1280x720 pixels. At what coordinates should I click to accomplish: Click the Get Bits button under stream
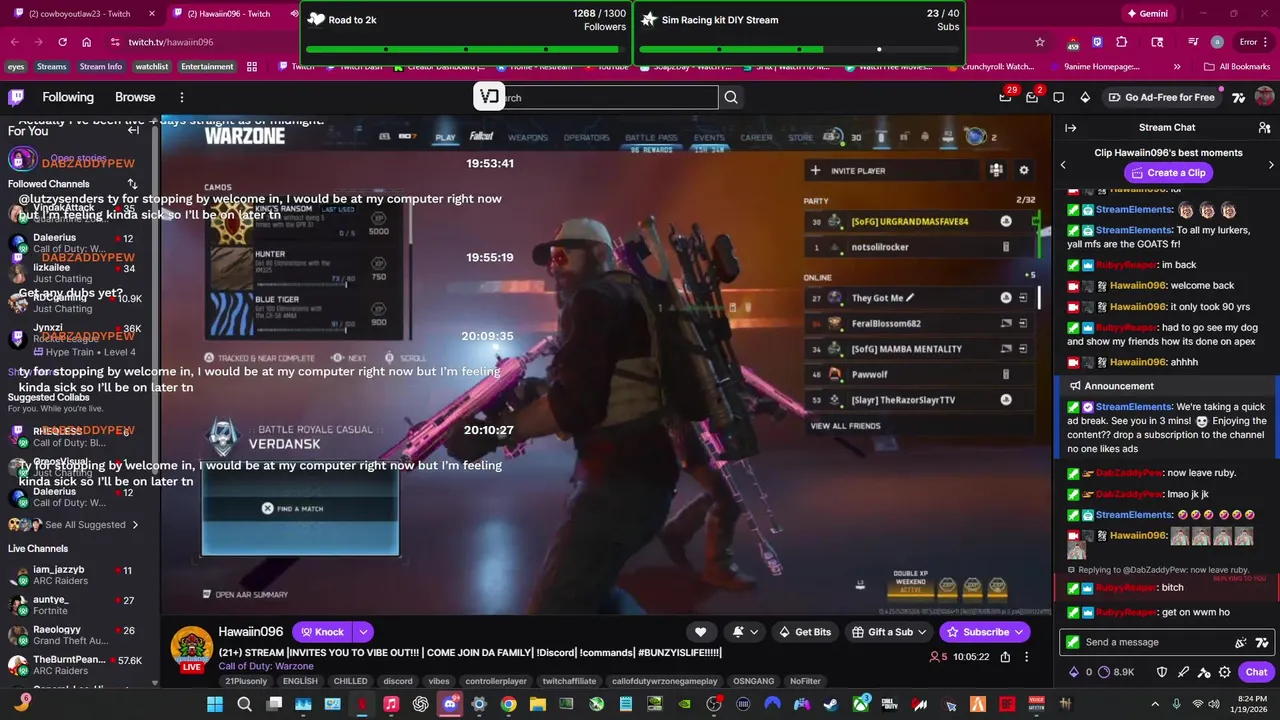click(805, 632)
